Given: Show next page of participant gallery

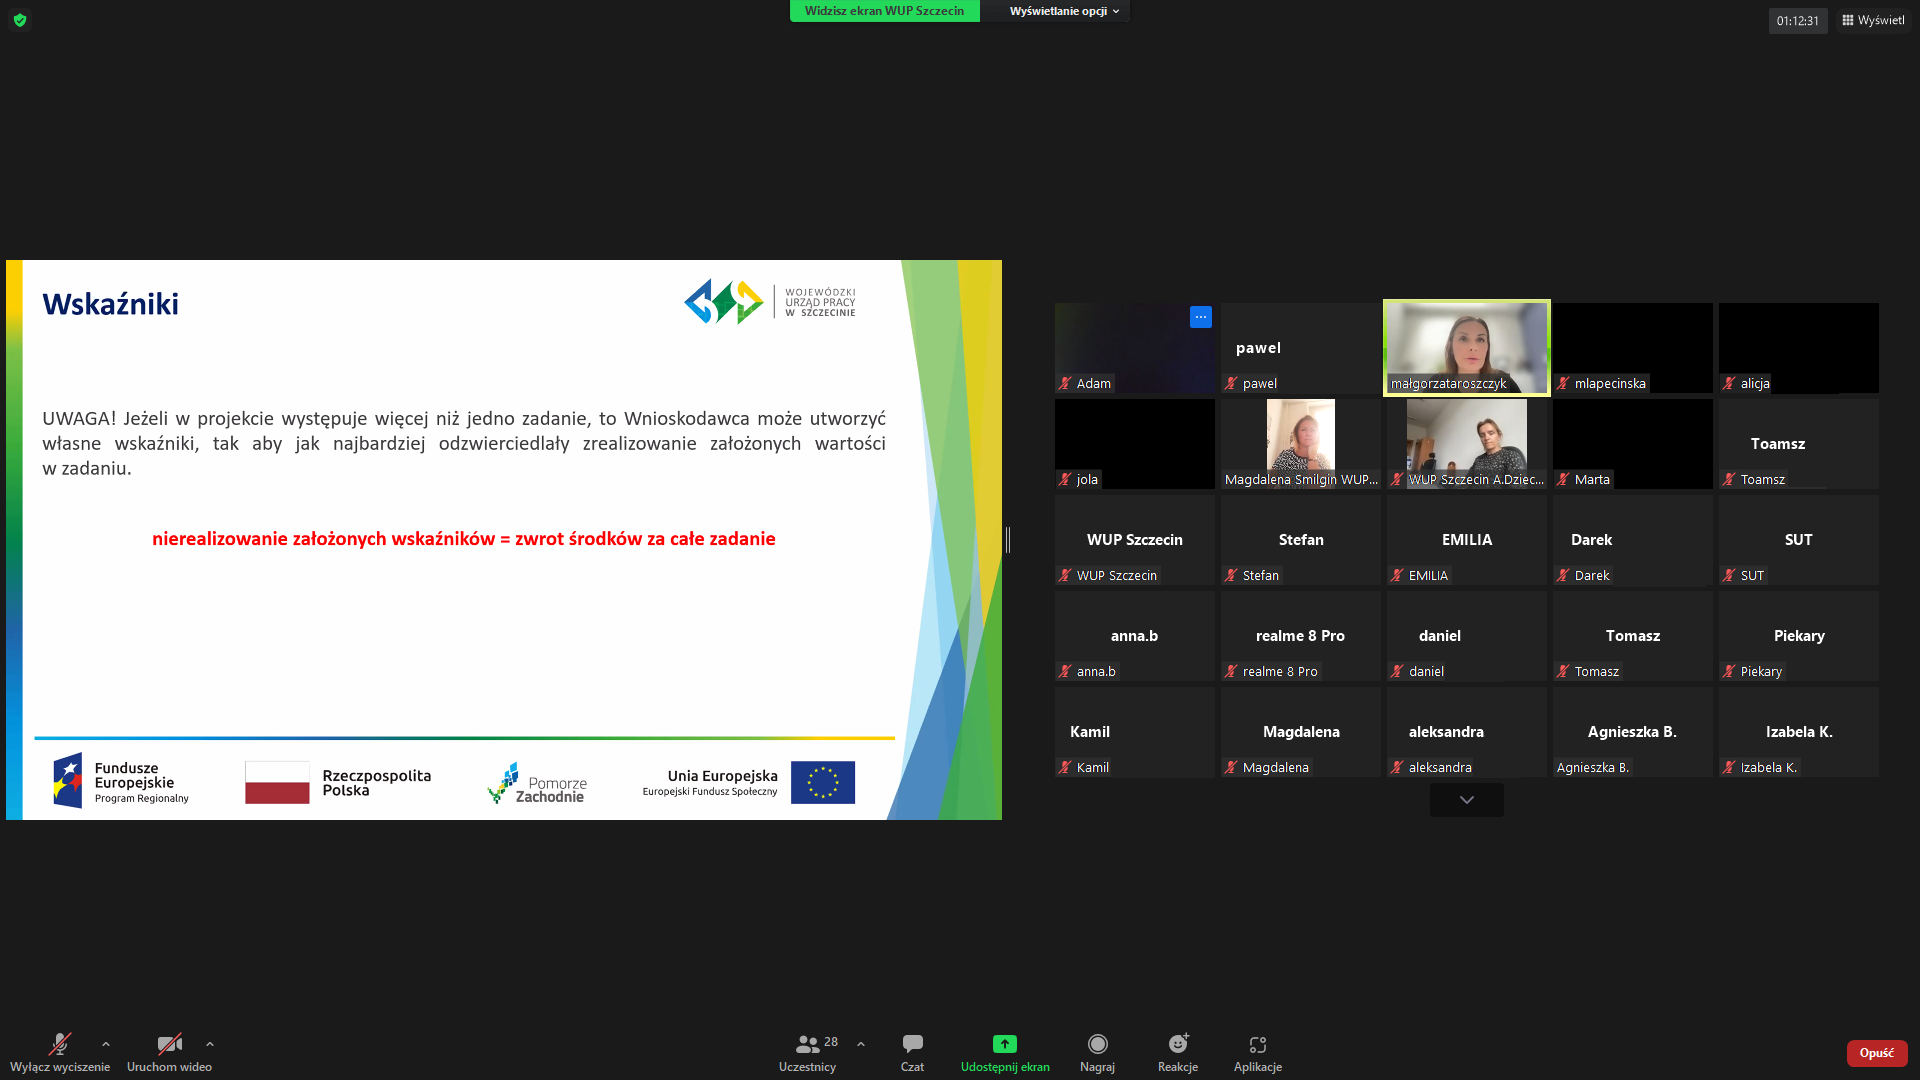Looking at the screenshot, I should click(x=1467, y=800).
